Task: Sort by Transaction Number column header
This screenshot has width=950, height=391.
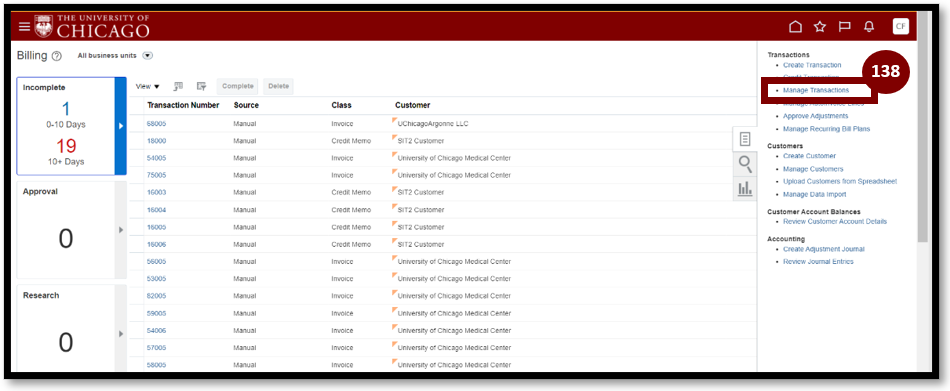Action: tap(183, 105)
